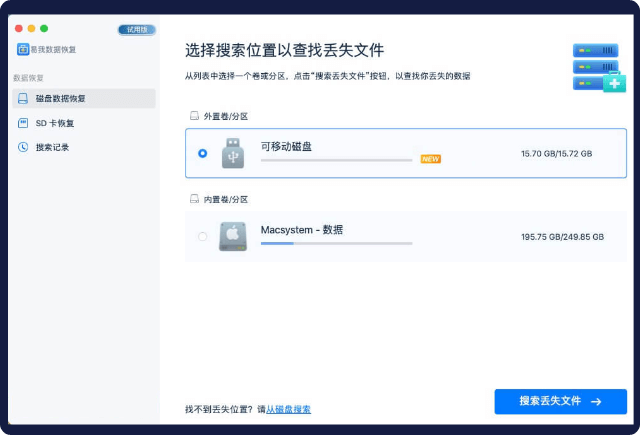Click the SD 卡恢复 card icon

pyautogui.click(x=23, y=123)
